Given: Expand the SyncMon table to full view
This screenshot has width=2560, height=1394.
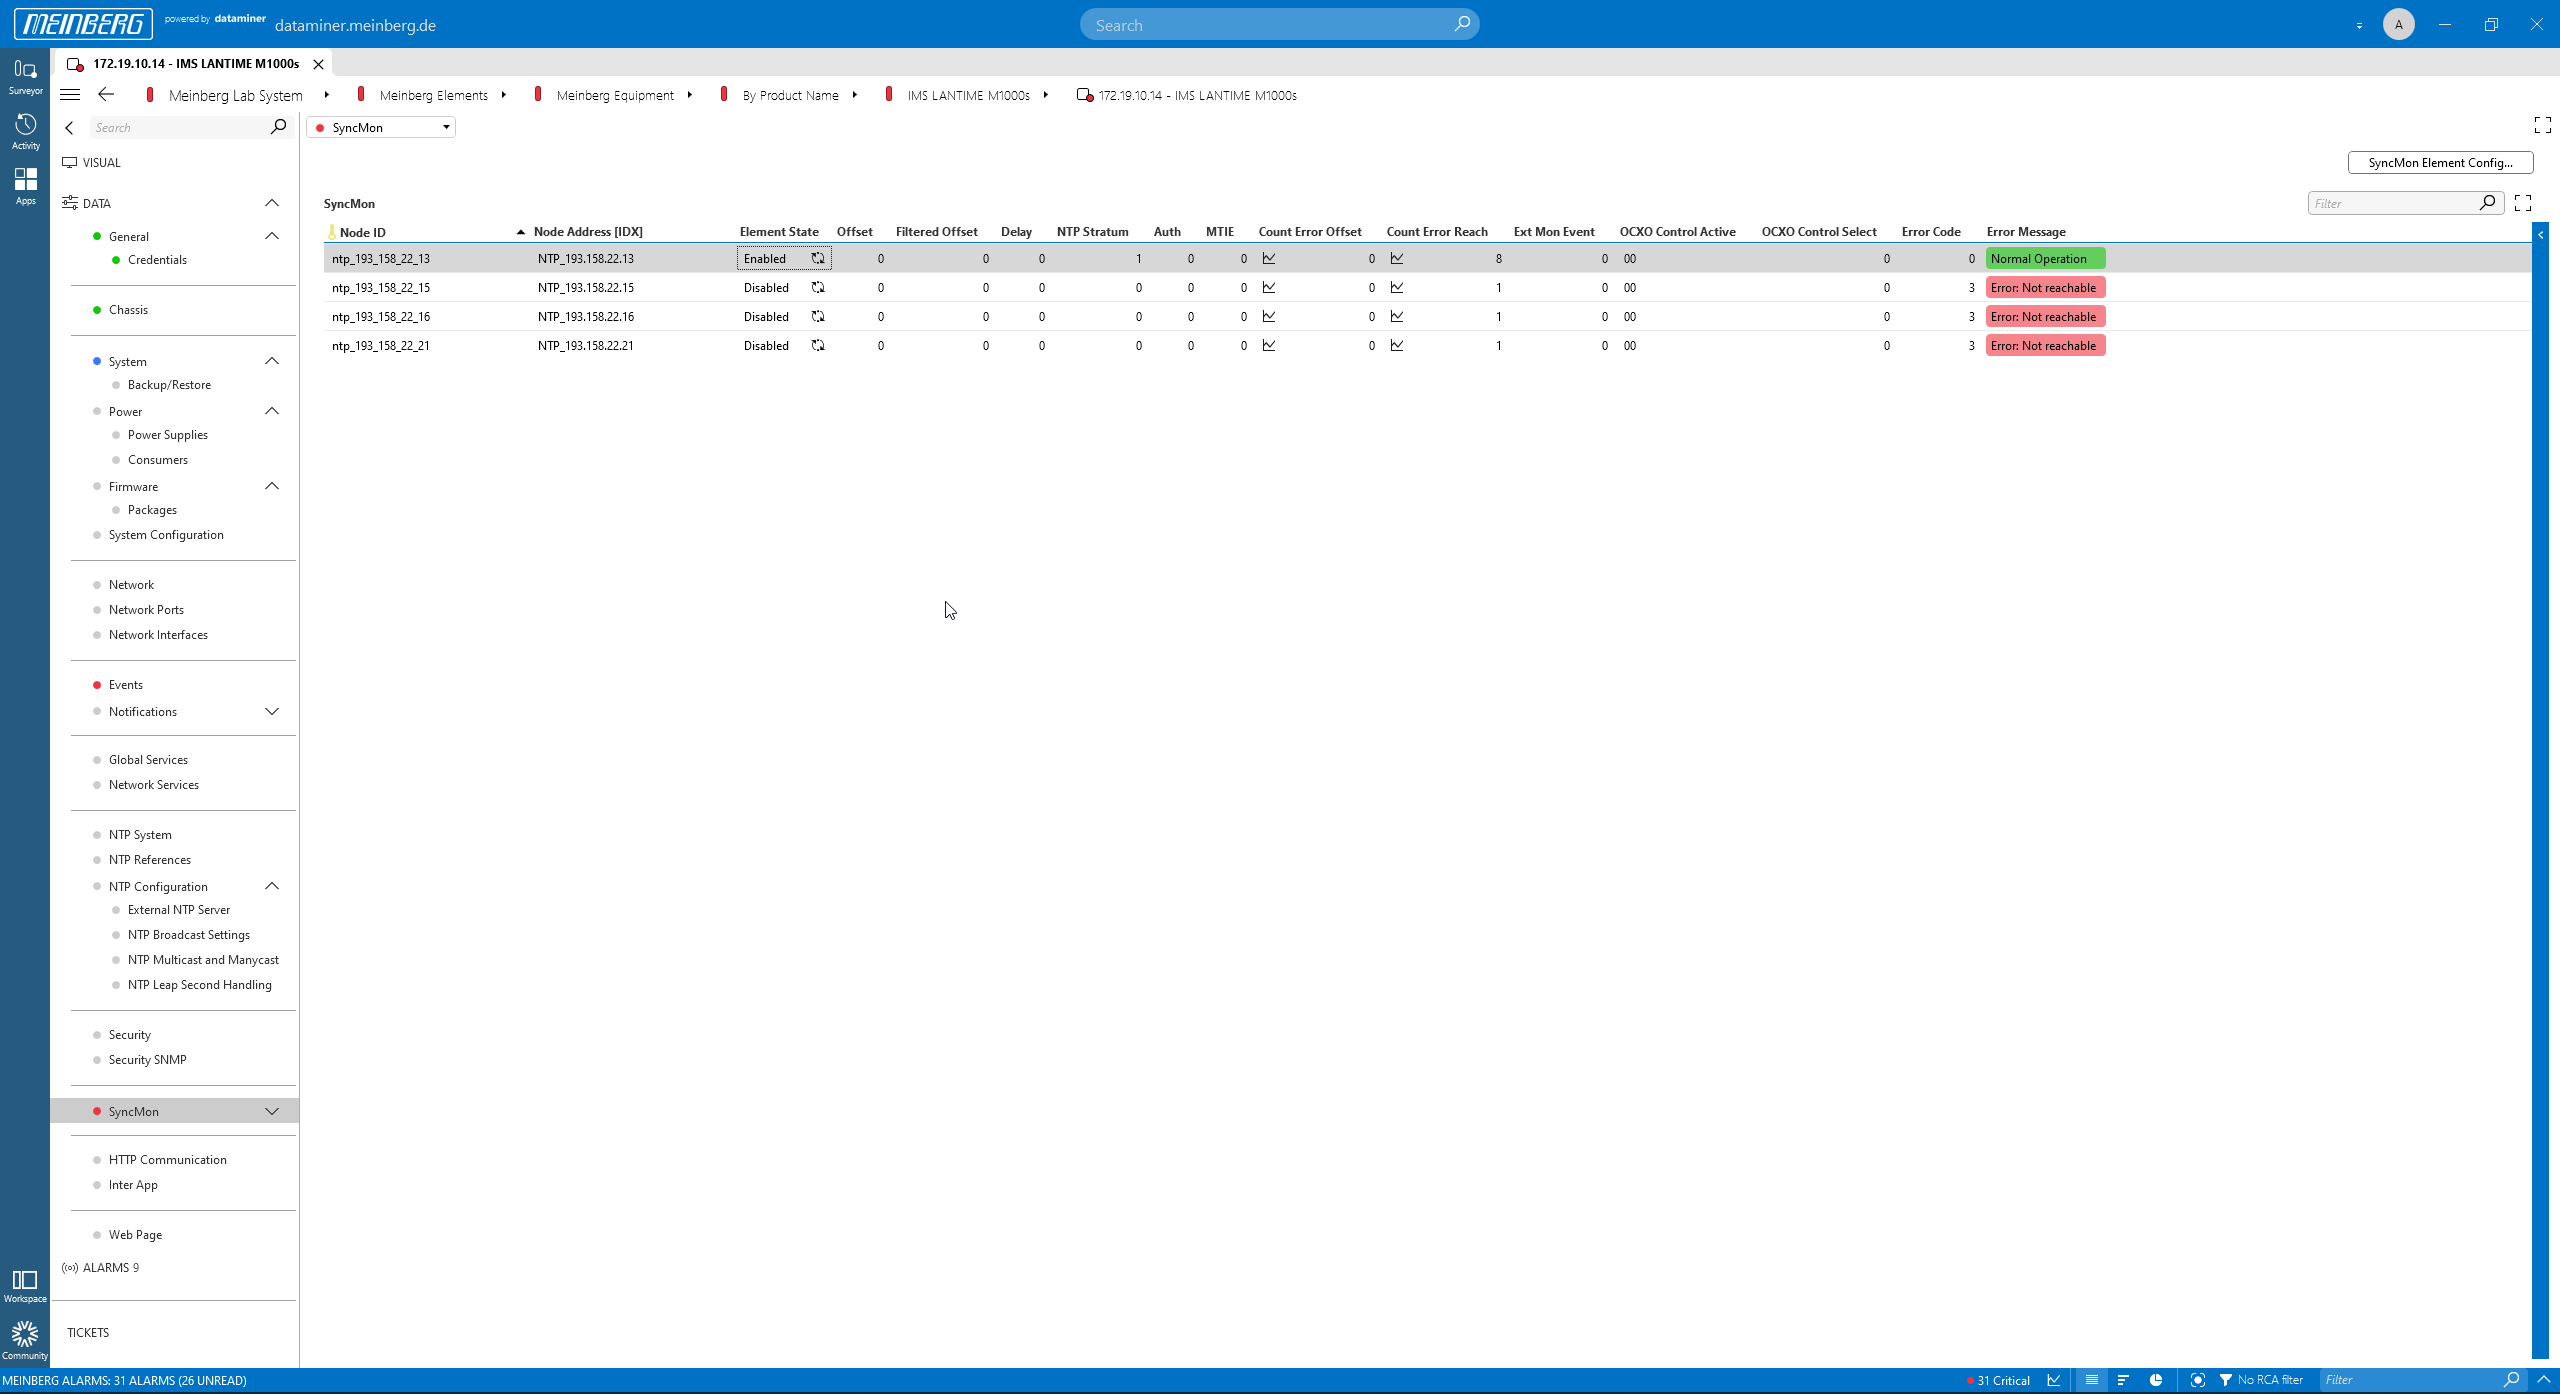Looking at the screenshot, I should tap(2523, 203).
